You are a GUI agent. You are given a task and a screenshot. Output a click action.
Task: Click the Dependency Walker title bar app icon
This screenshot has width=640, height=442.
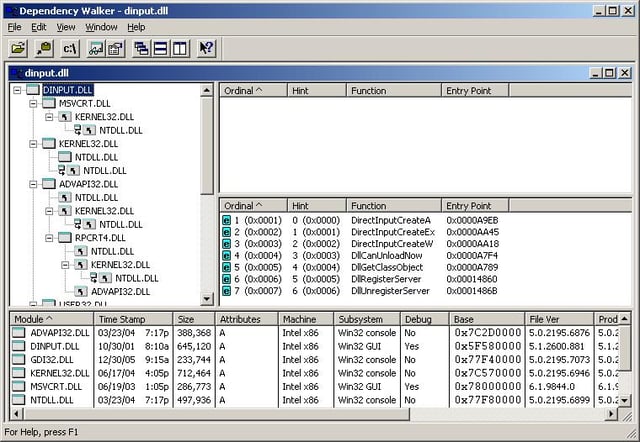(x=11, y=11)
